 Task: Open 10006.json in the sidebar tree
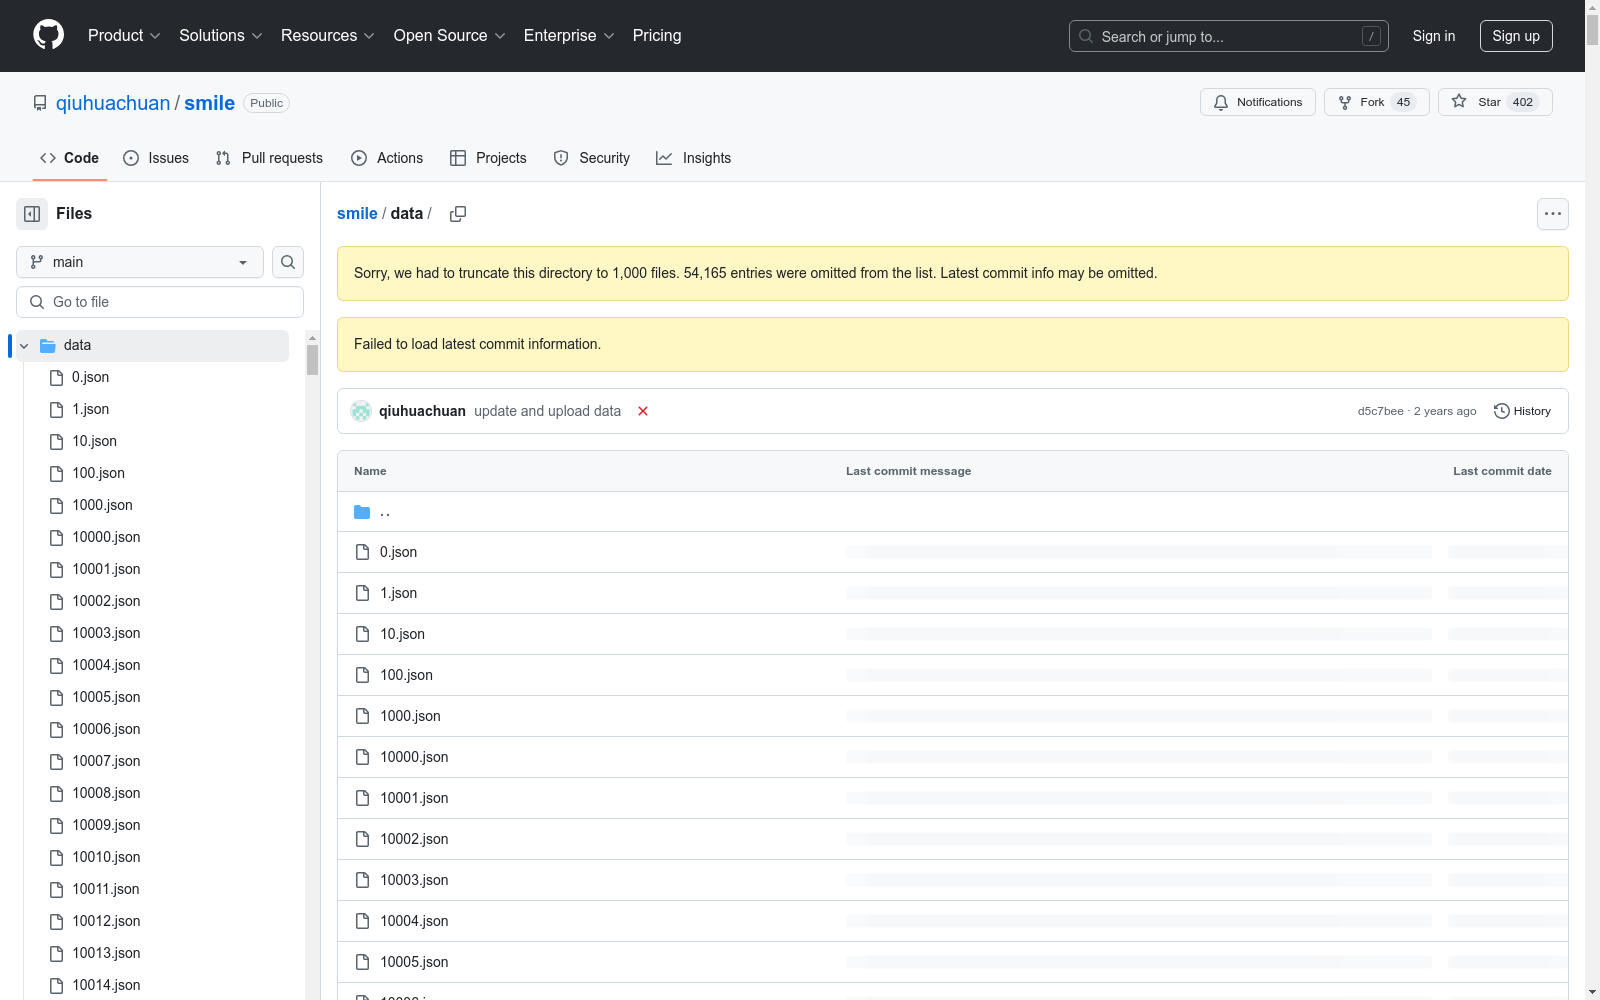click(106, 729)
